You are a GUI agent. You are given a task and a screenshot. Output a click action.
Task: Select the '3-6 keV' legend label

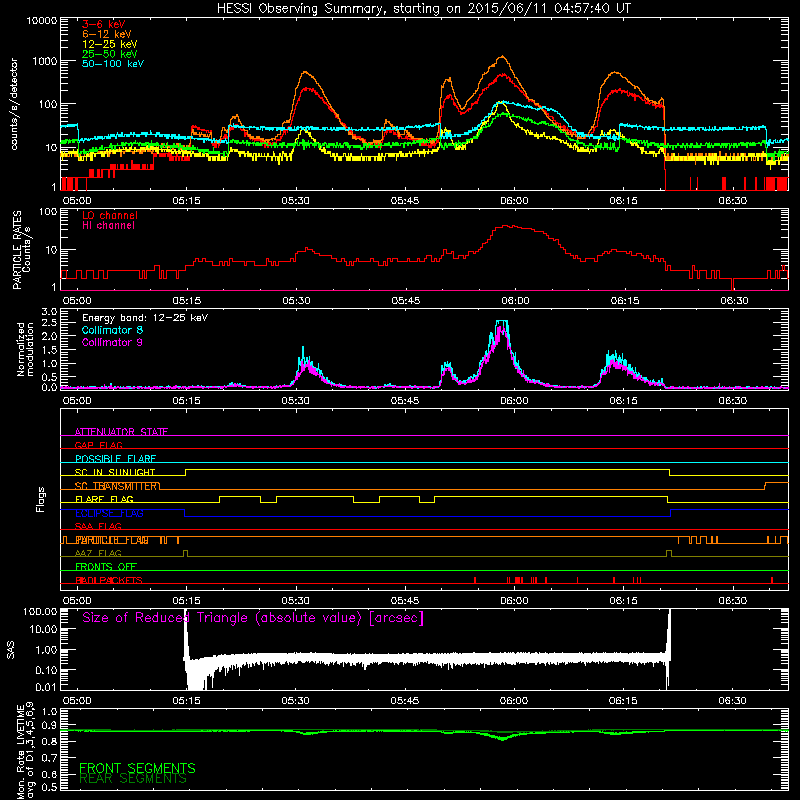[103, 24]
